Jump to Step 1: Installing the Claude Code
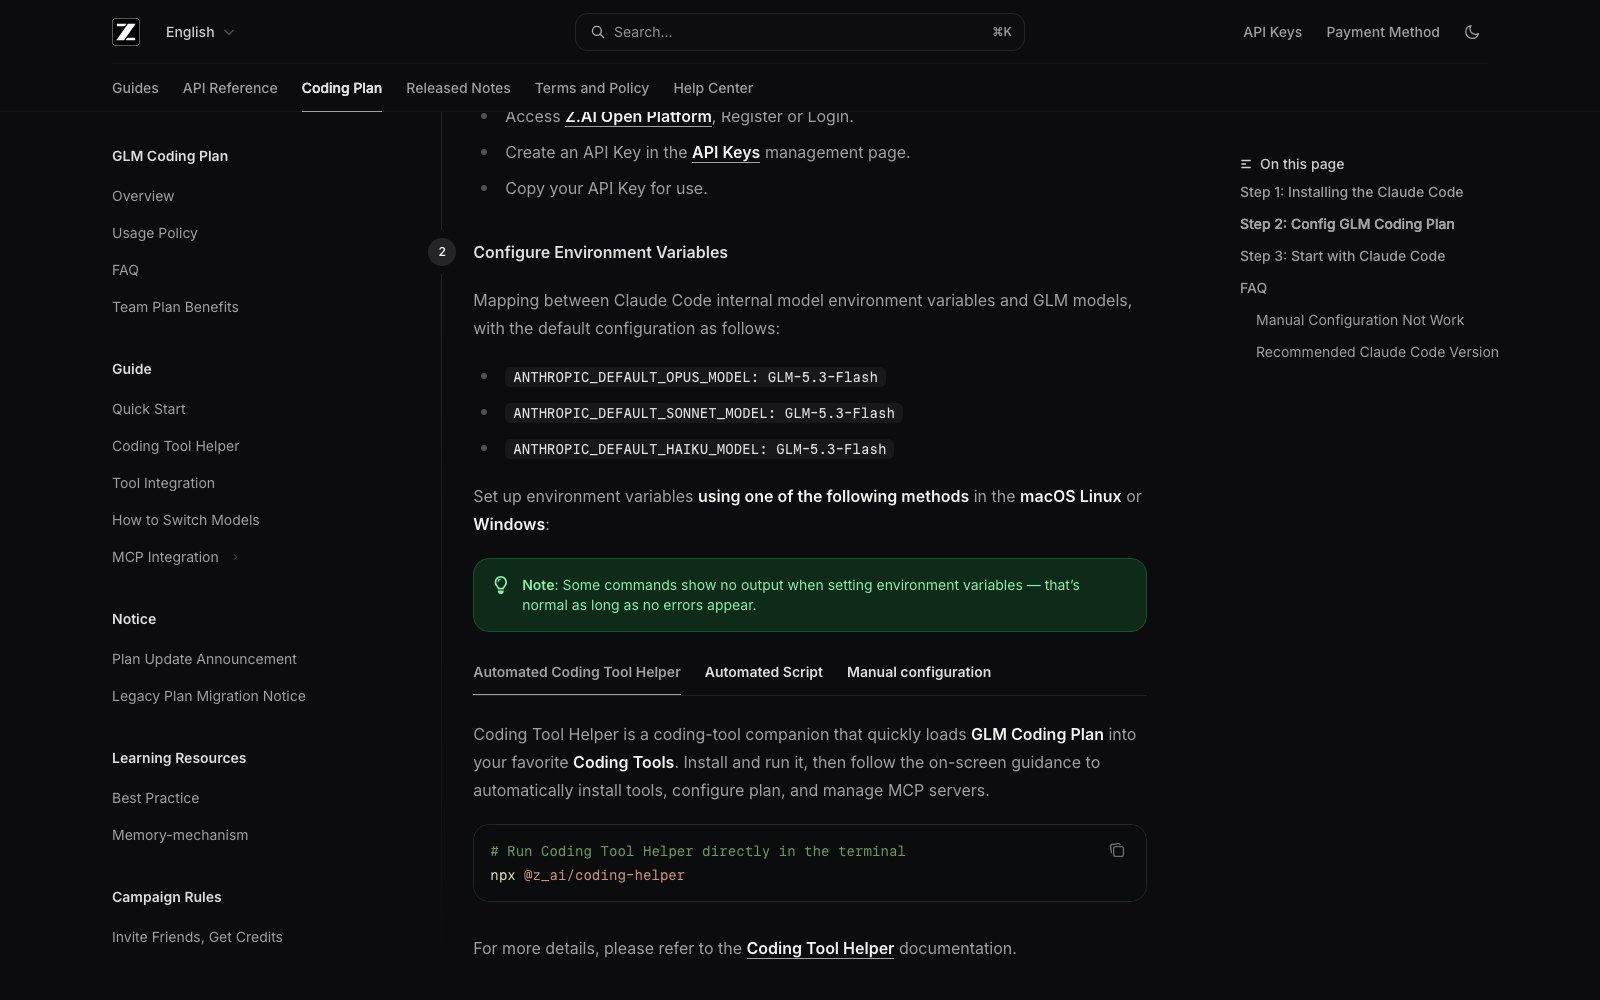This screenshot has width=1600, height=1000. coord(1351,192)
